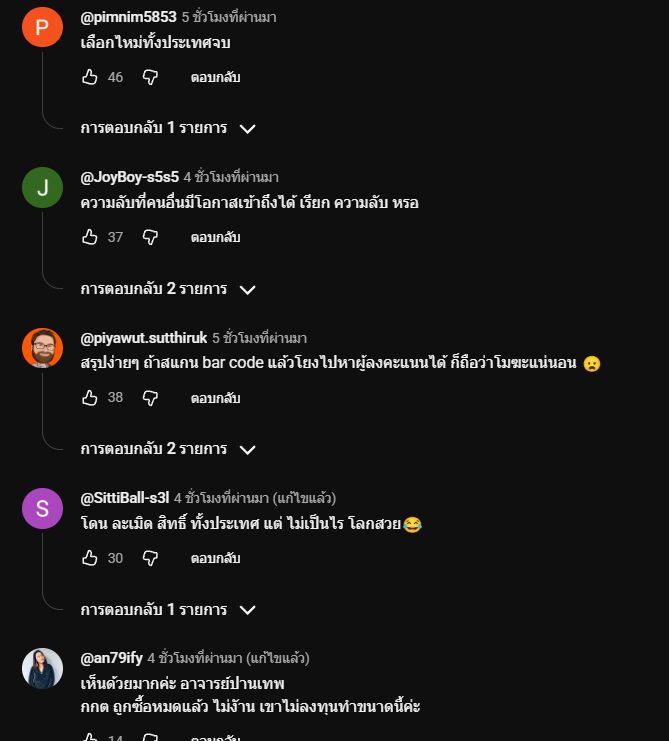Expand the 2 replies under @JoyBoy-s5s5's comment
Image resolution: width=669 pixels, height=741 pixels.
168,289
